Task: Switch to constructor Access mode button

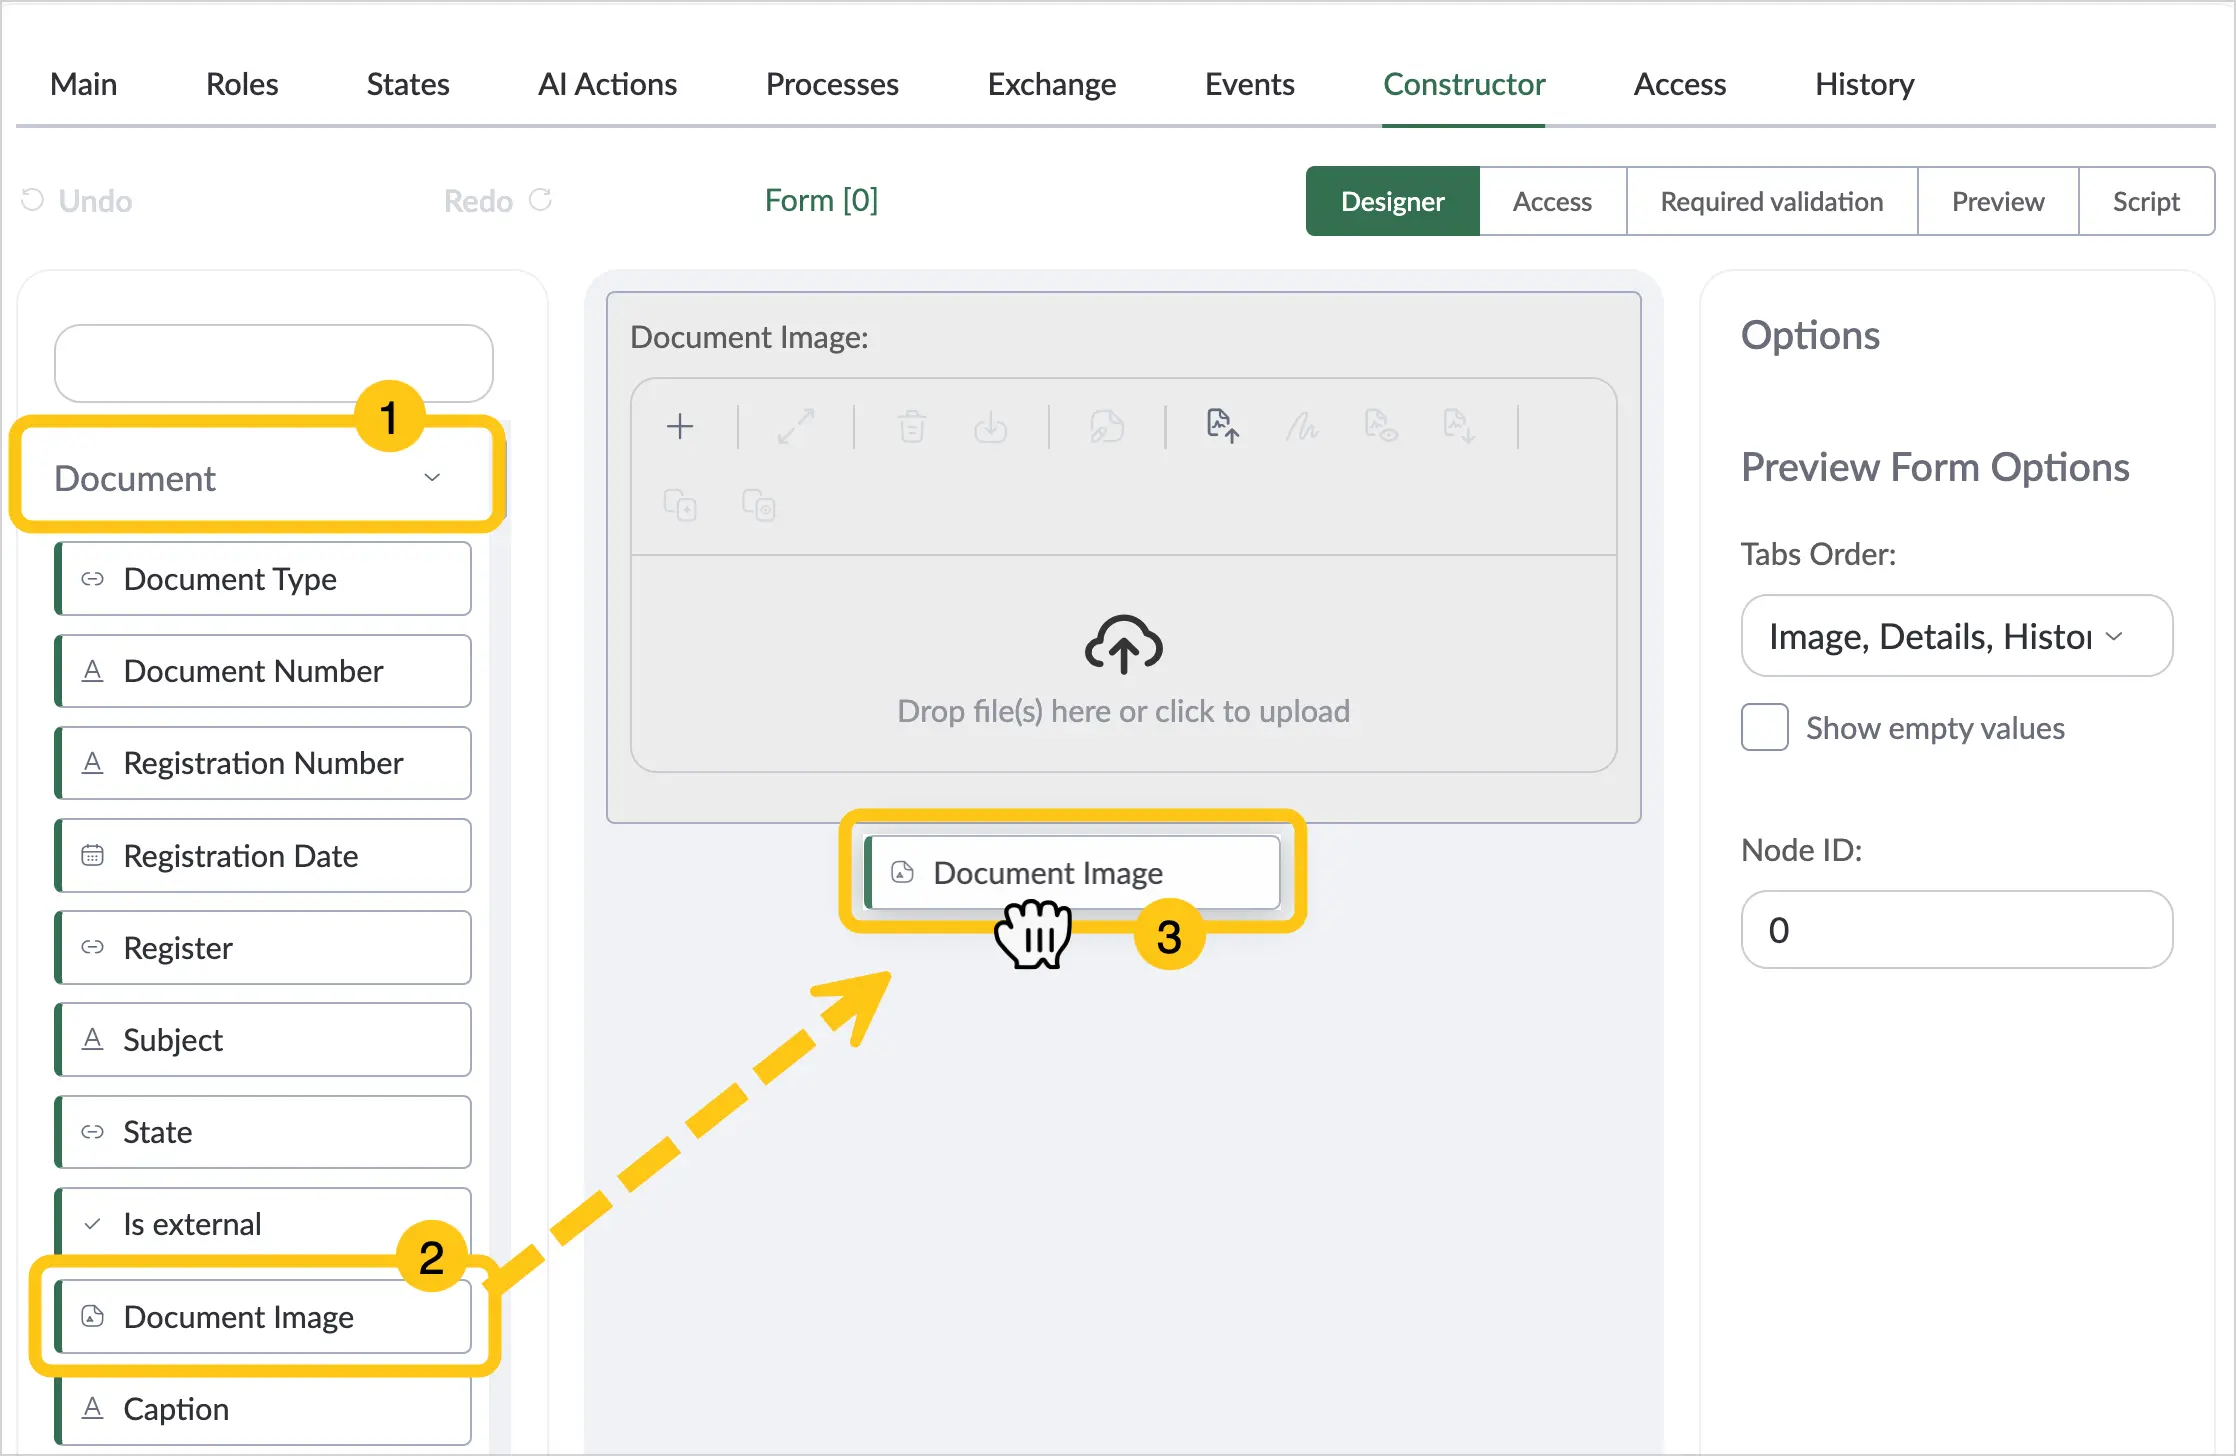Action: pyautogui.click(x=1552, y=201)
